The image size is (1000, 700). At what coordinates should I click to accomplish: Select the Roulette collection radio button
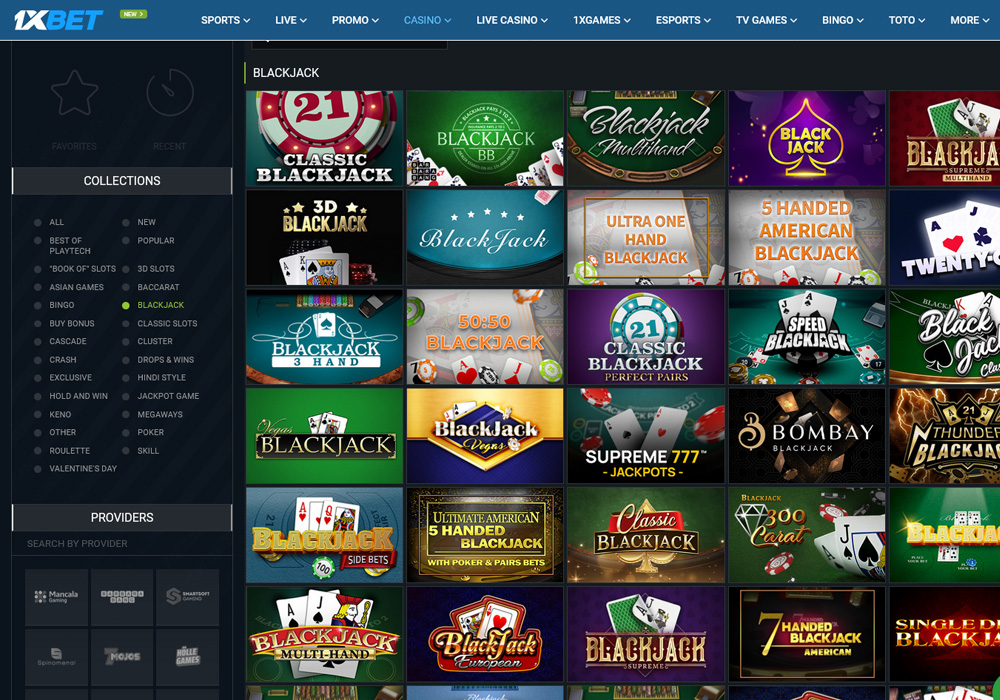tap(36, 450)
